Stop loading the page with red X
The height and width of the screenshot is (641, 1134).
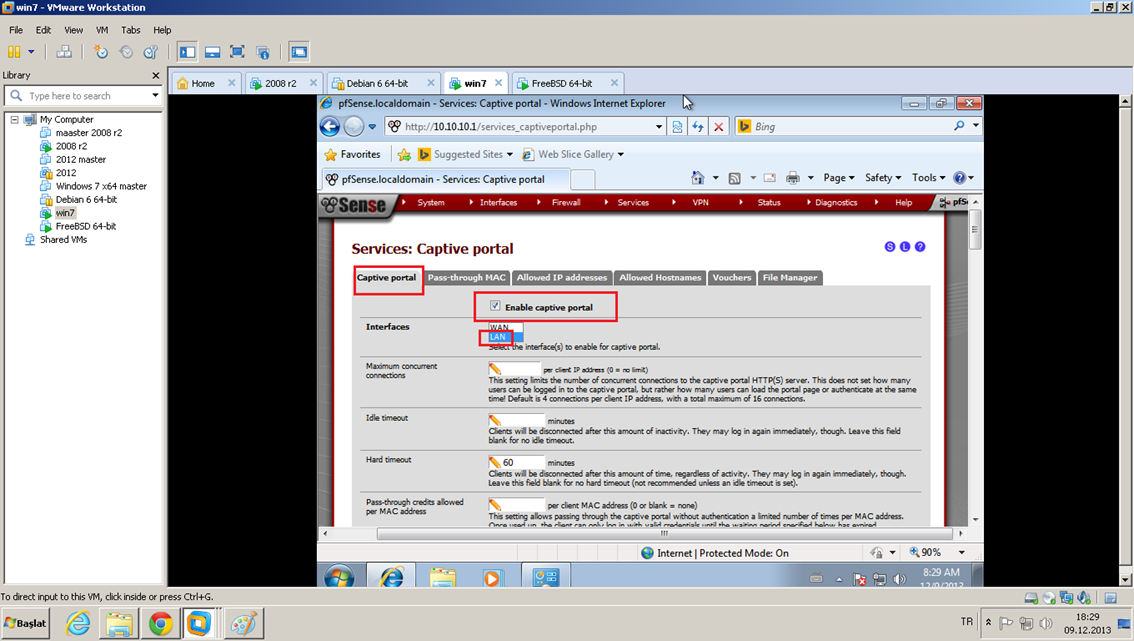(x=718, y=127)
